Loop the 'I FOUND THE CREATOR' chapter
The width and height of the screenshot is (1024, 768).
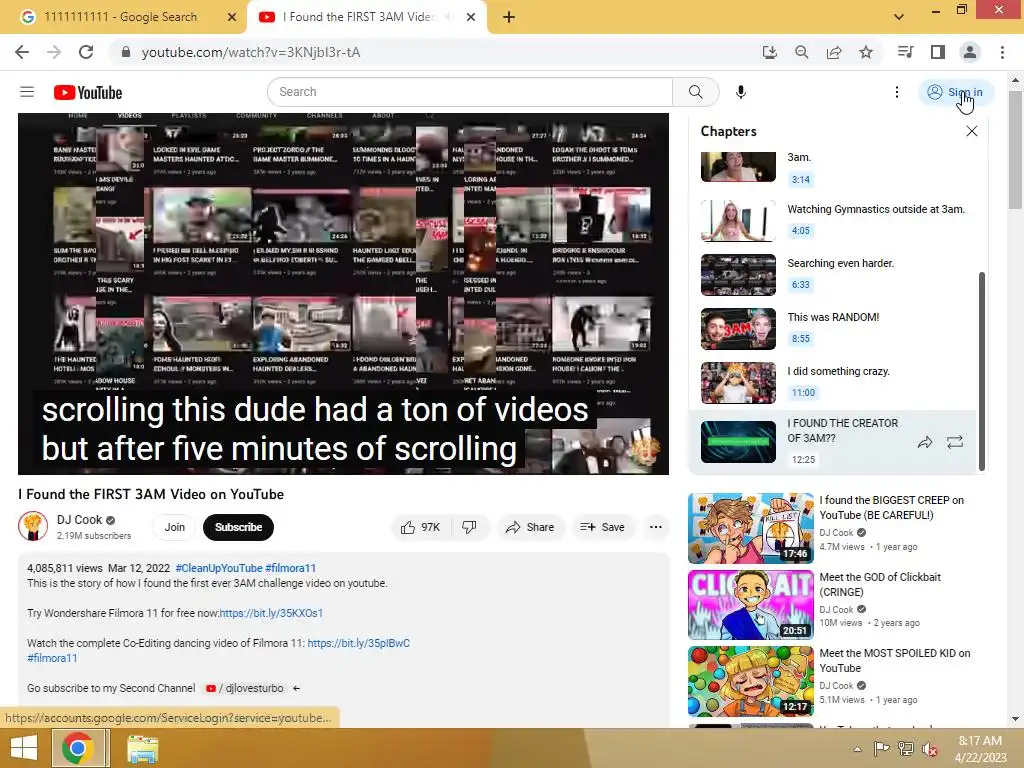click(x=955, y=442)
